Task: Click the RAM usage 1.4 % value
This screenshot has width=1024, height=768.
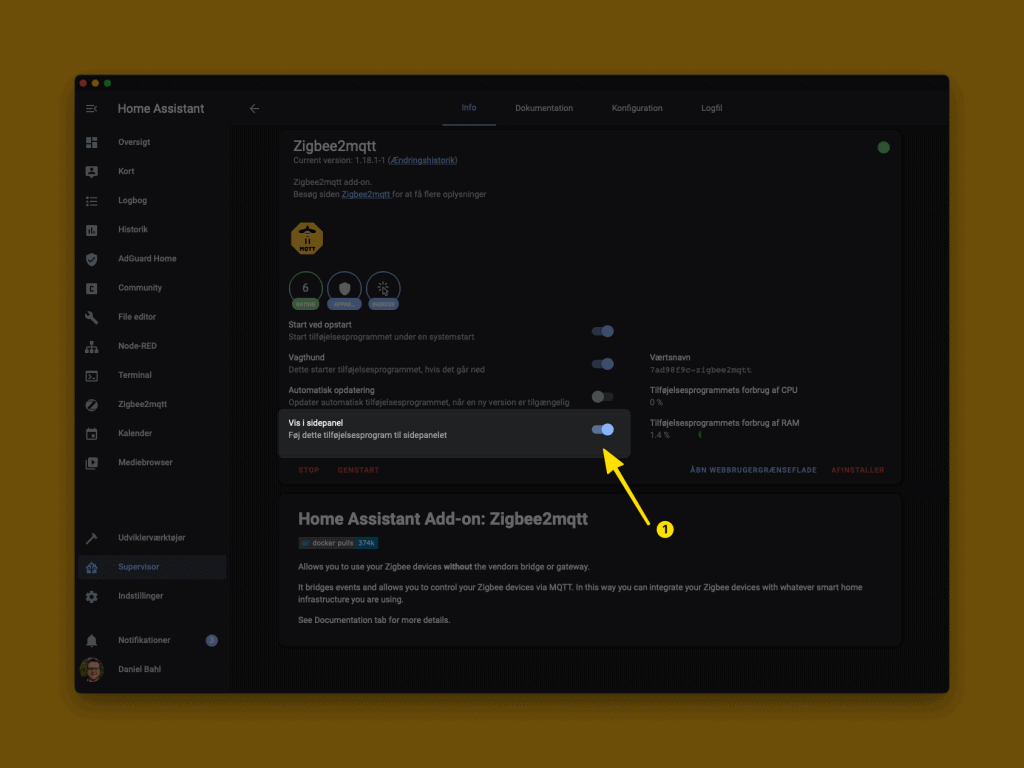Action: click(660, 435)
